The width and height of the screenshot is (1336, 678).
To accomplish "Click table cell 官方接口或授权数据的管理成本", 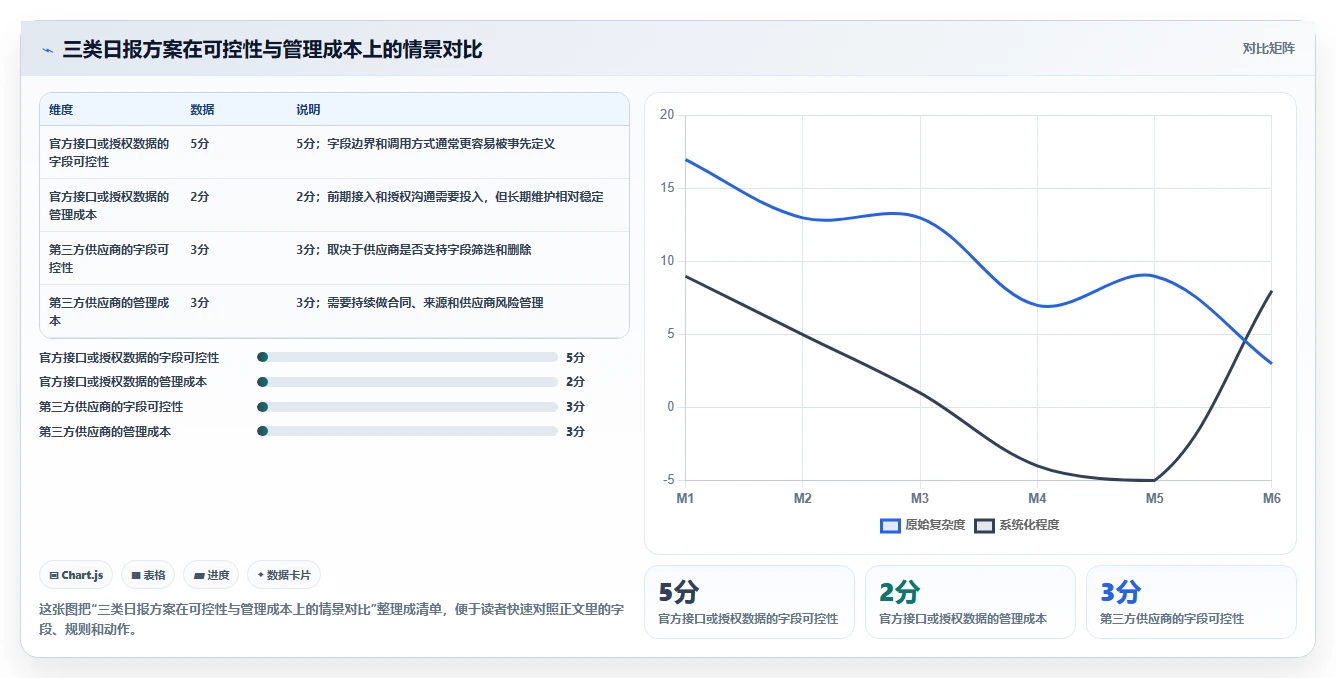I will pos(109,205).
